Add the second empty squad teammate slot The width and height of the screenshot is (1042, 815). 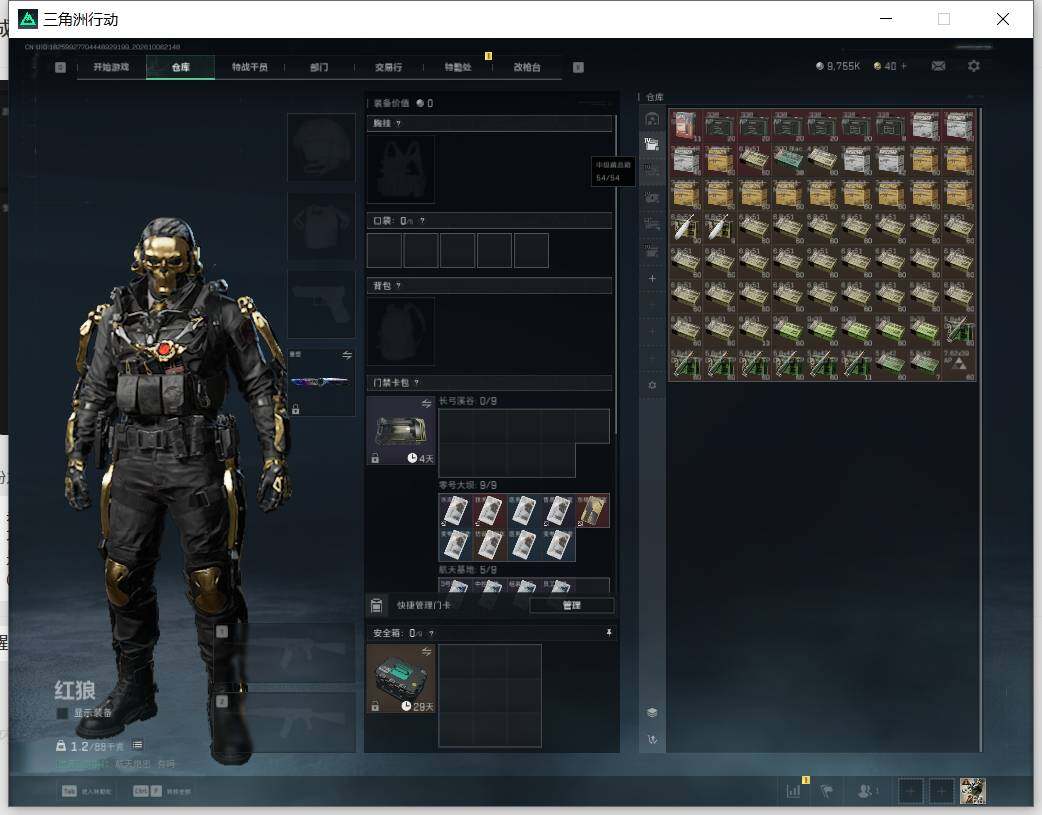(941, 791)
